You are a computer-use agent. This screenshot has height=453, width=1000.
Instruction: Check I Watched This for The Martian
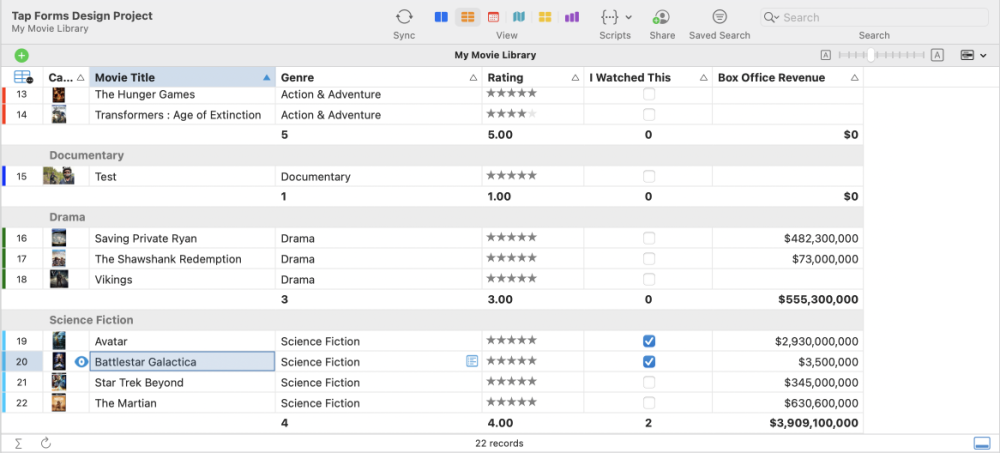click(x=649, y=403)
